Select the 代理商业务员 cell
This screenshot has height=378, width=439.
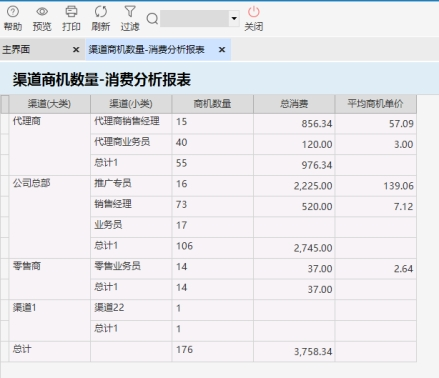click(131, 144)
